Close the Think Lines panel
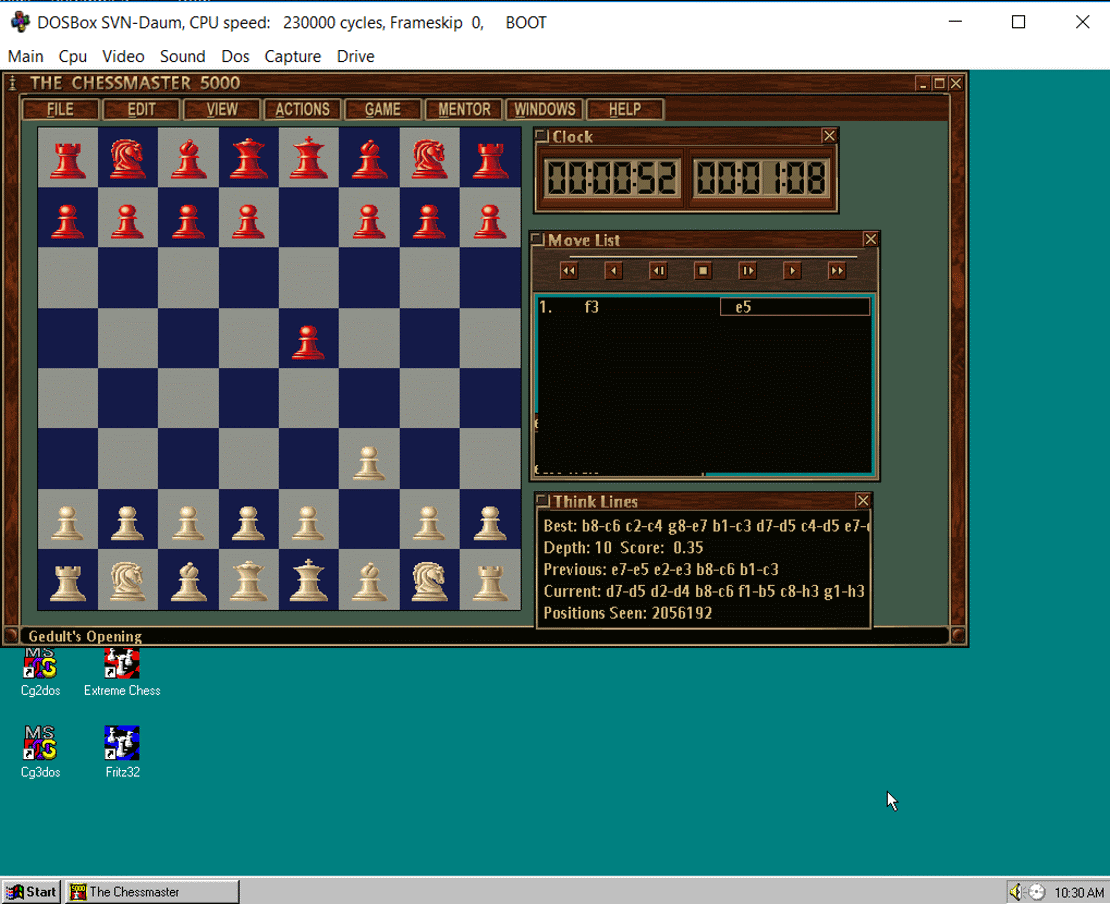The image size is (1110, 904). pyautogui.click(x=862, y=501)
